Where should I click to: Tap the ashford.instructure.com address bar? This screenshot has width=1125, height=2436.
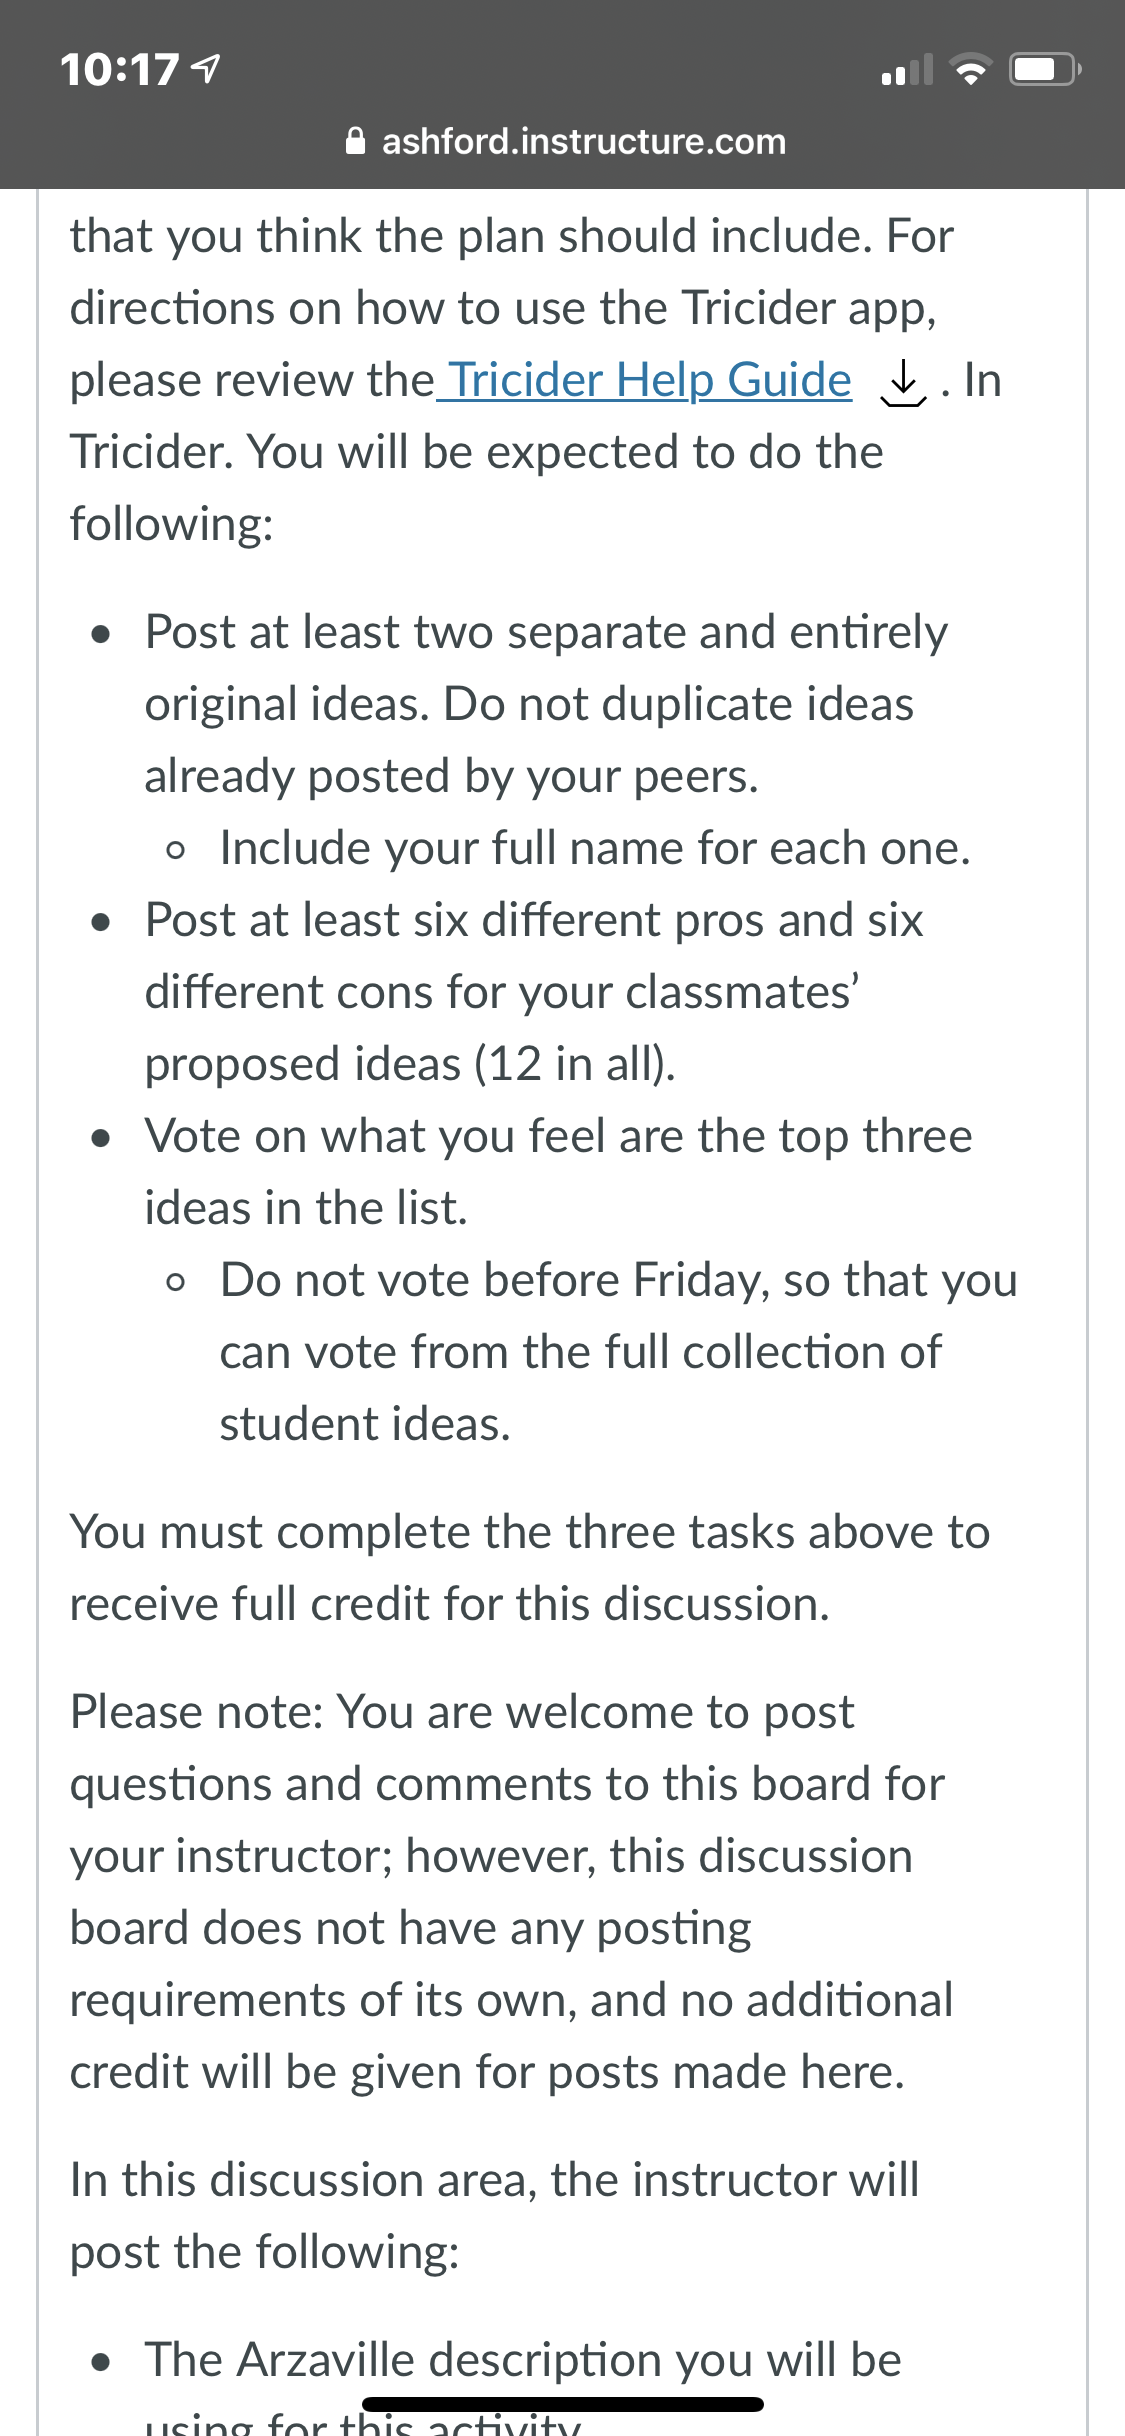(x=565, y=141)
